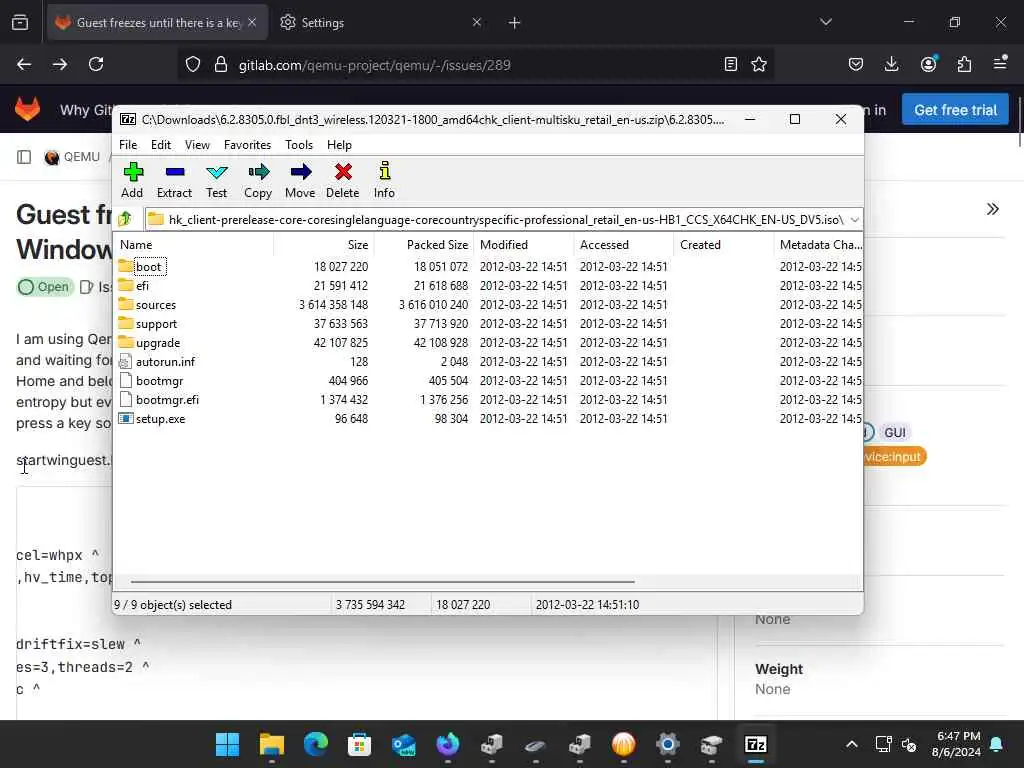Open the browser Downloads panel
Image resolution: width=1024 pixels, height=768 pixels.
pyautogui.click(x=891, y=64)
